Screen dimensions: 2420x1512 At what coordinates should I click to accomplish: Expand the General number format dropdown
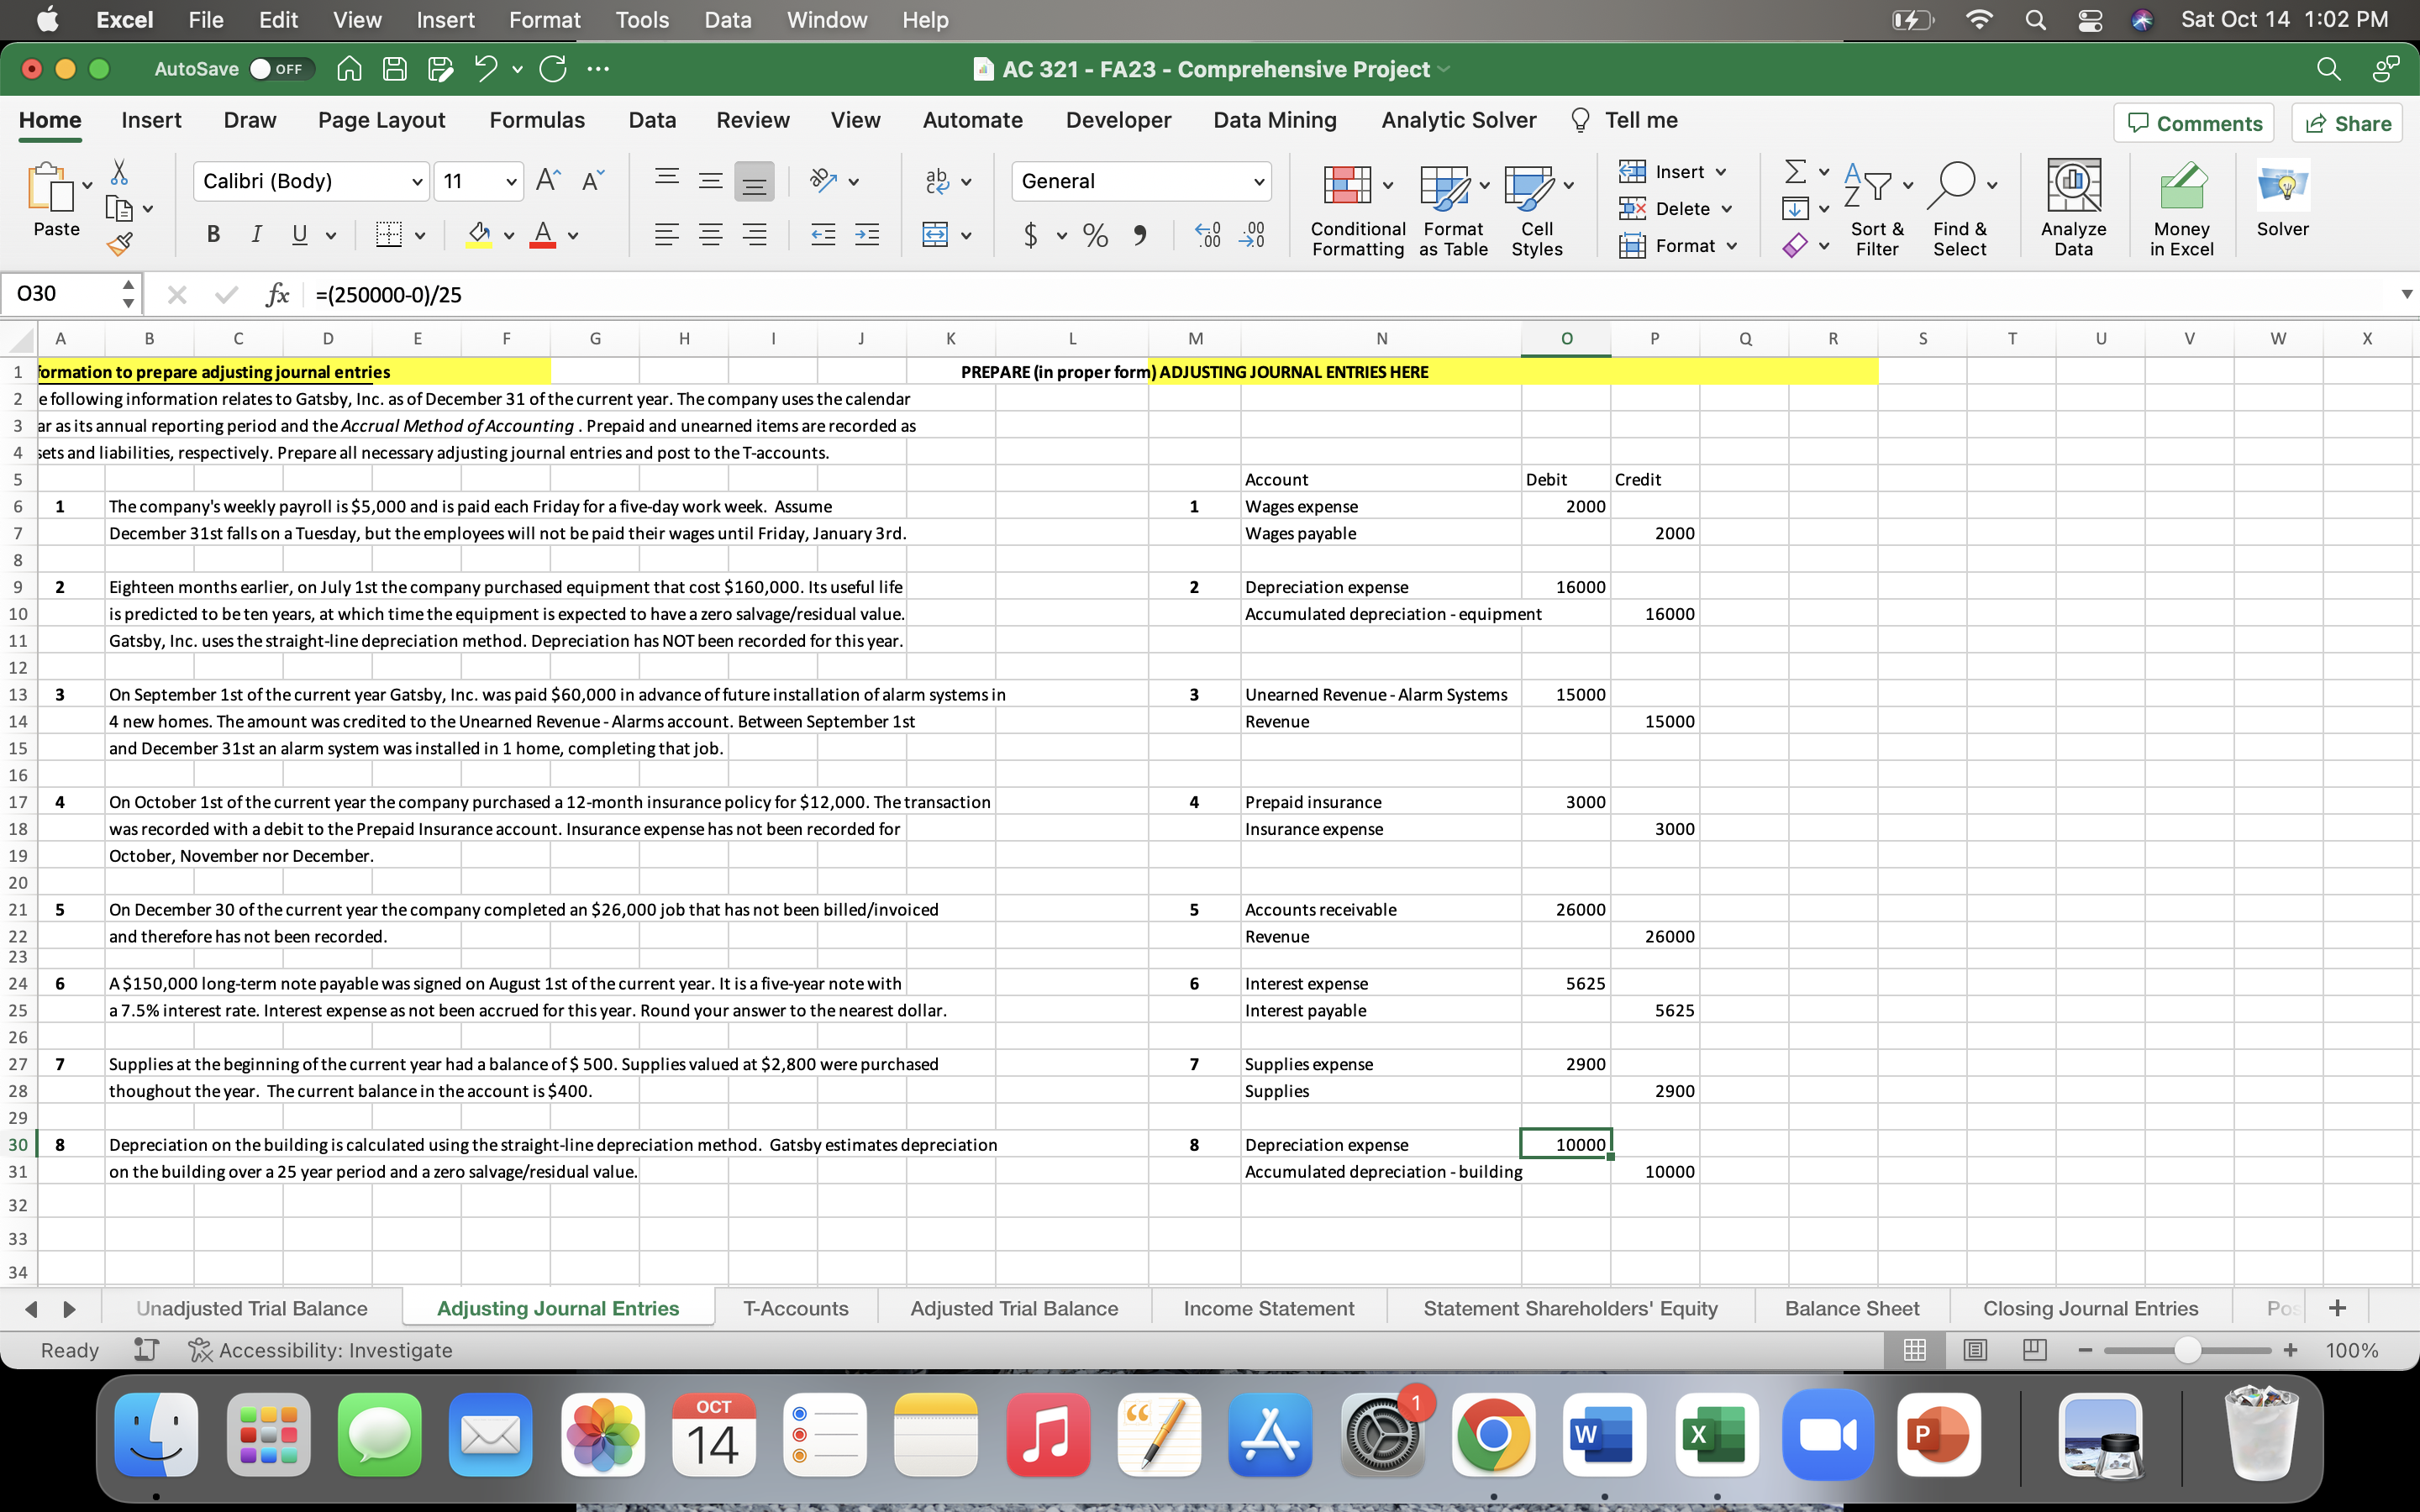click(1258, 182)
